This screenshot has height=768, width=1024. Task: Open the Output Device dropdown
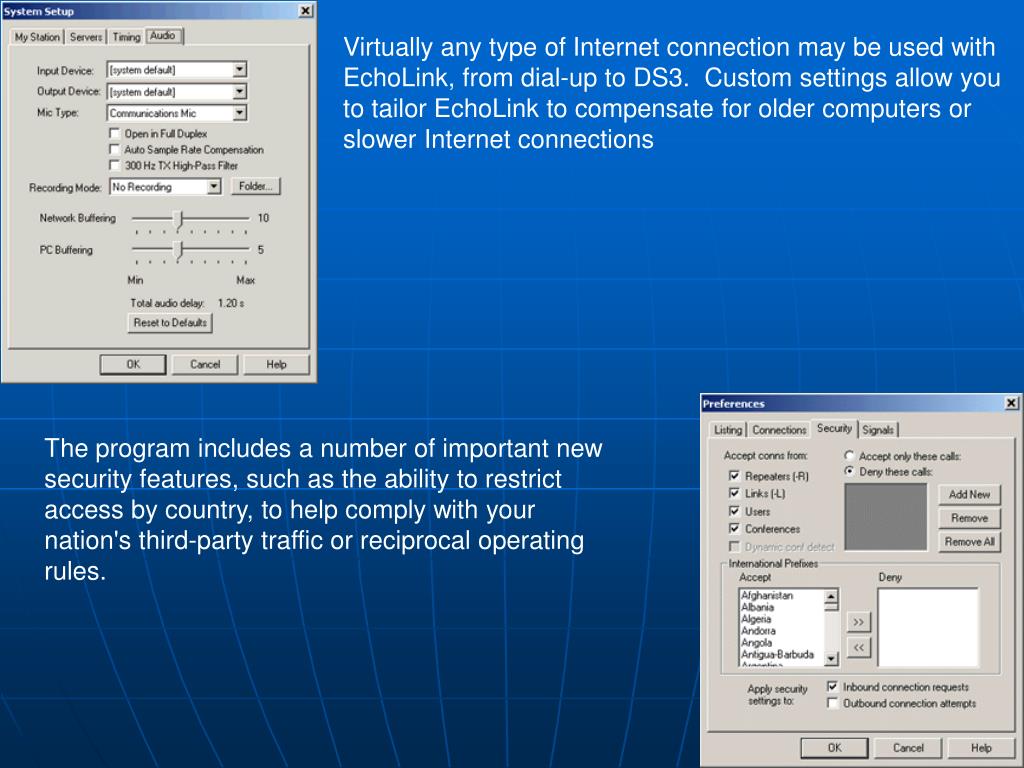pos(240,91)
